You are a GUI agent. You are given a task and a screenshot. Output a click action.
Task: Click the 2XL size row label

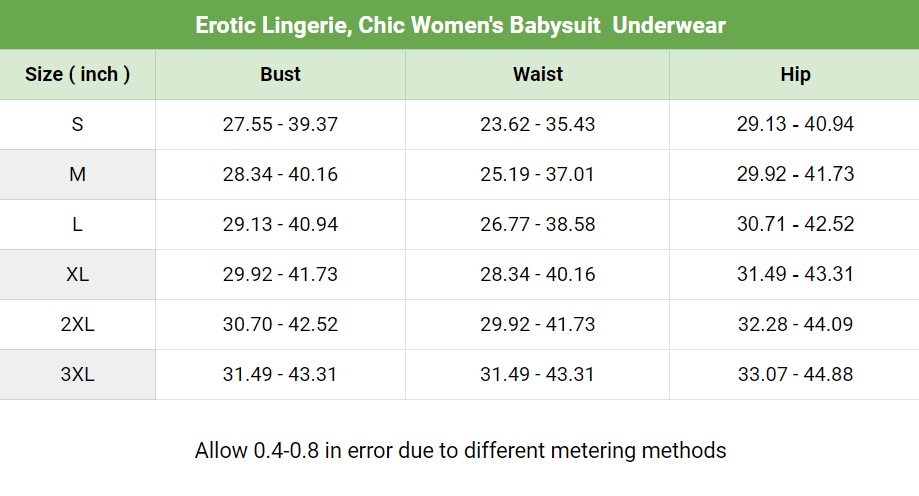point(77,325)
